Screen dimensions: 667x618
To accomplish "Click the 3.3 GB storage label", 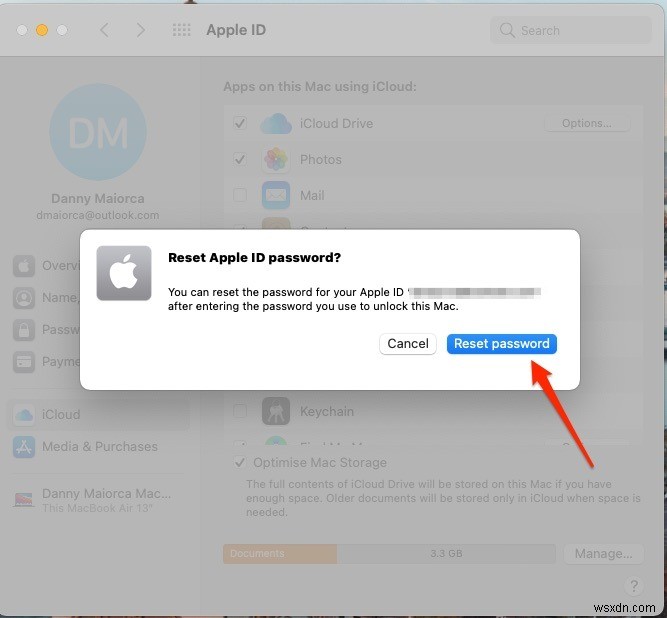I will point(446,554).
